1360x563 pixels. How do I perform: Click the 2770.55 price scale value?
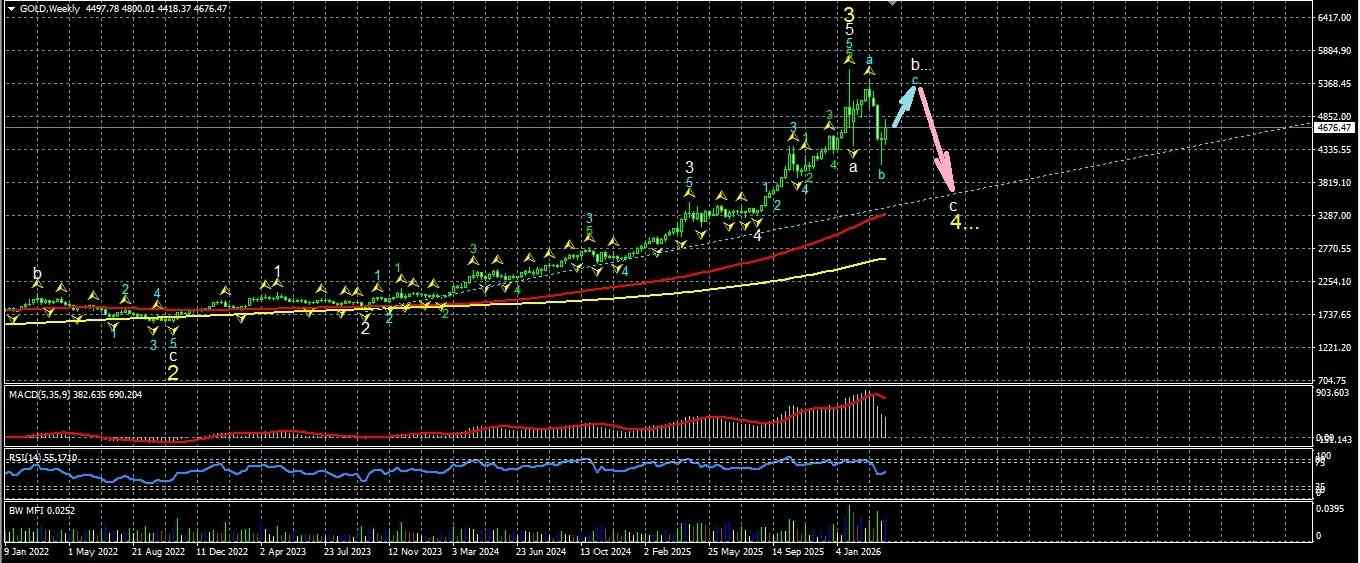1334,249
